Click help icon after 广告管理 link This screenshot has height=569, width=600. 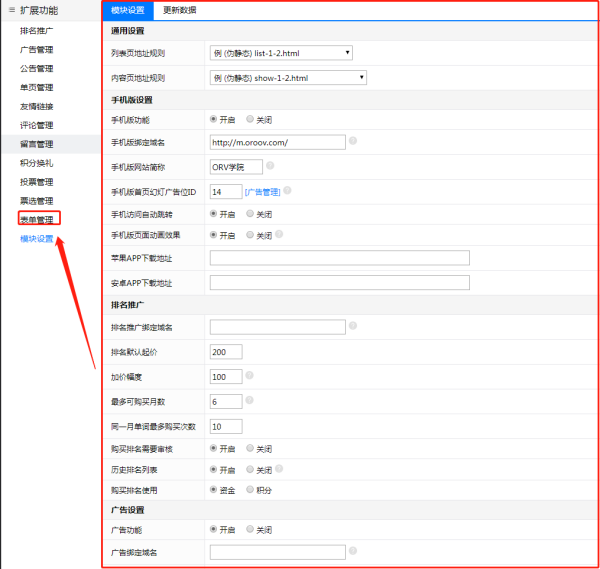(287, 190)
